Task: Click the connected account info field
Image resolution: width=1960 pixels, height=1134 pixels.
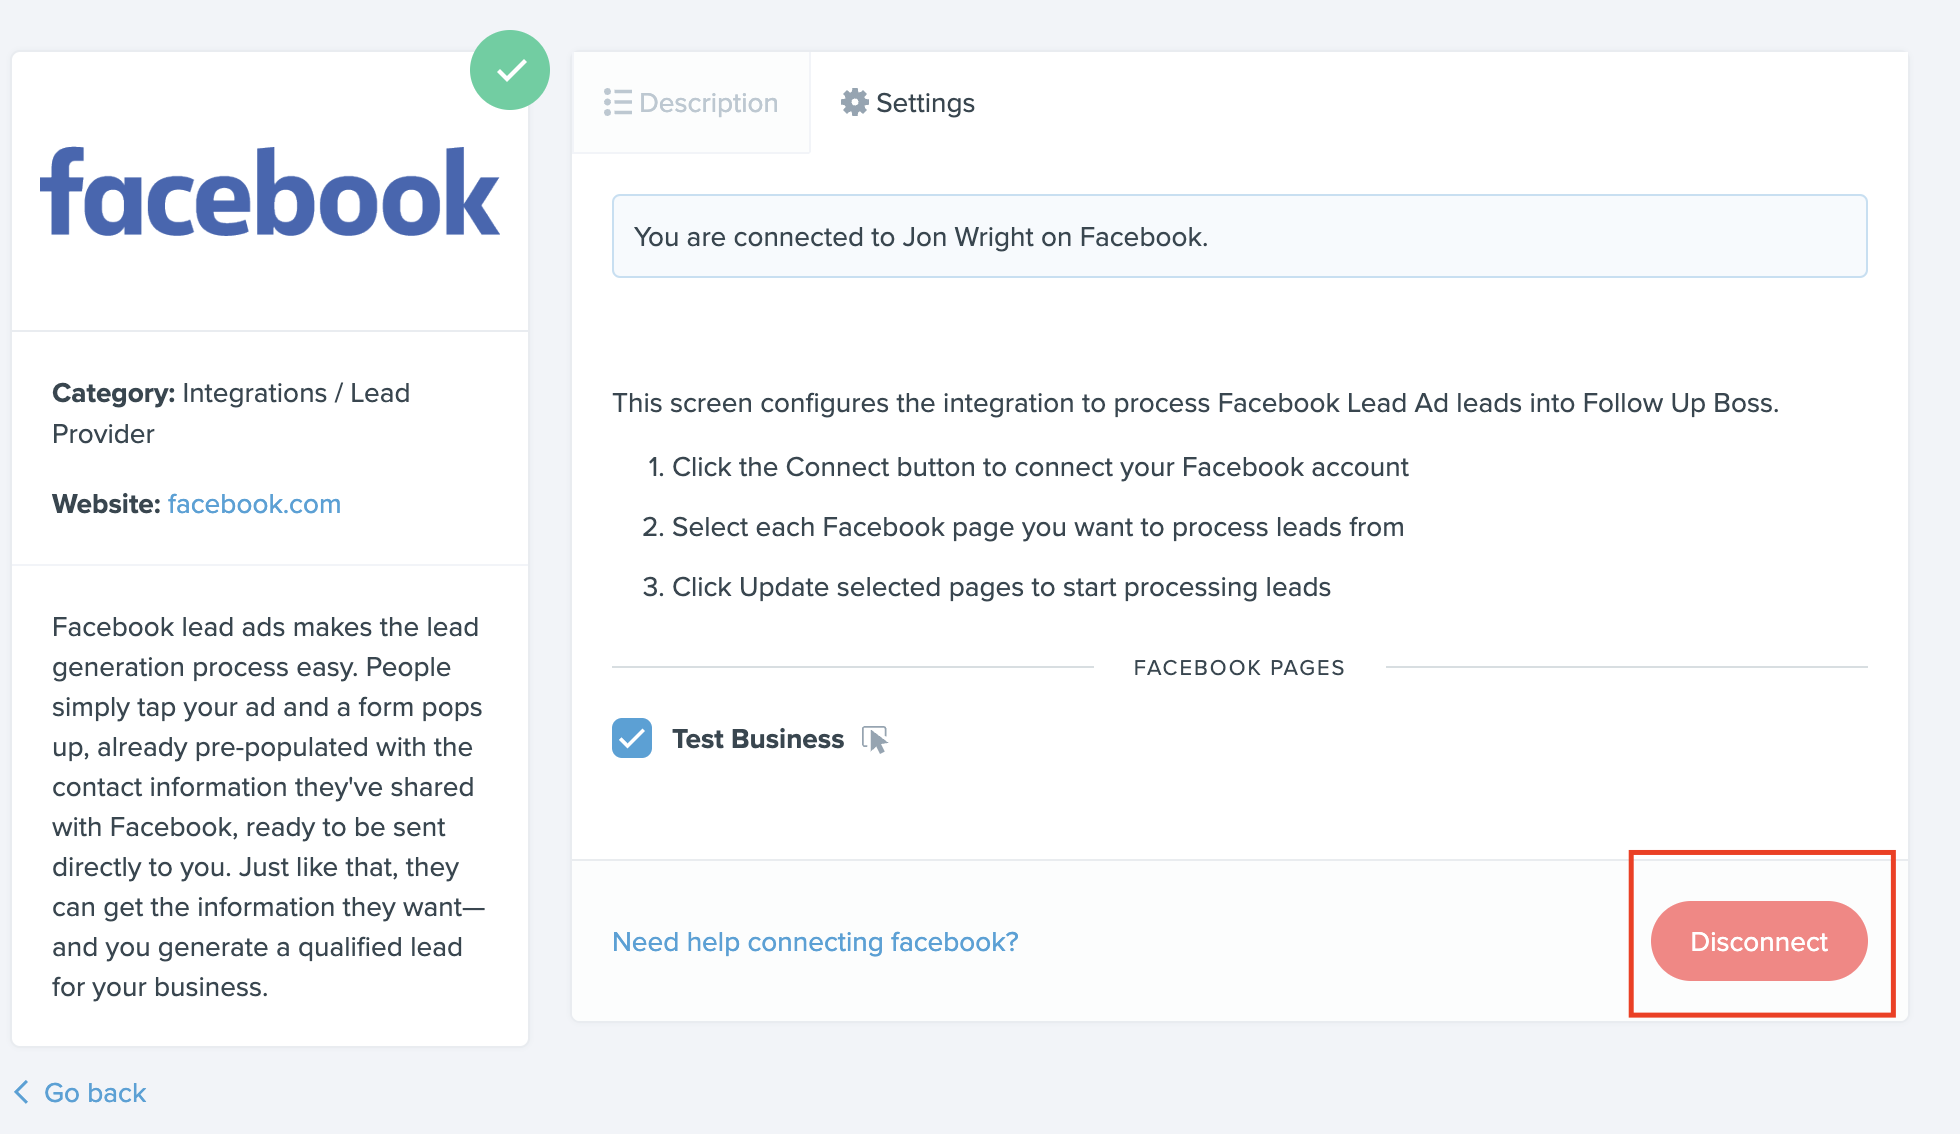Action: pos(1239,236)
